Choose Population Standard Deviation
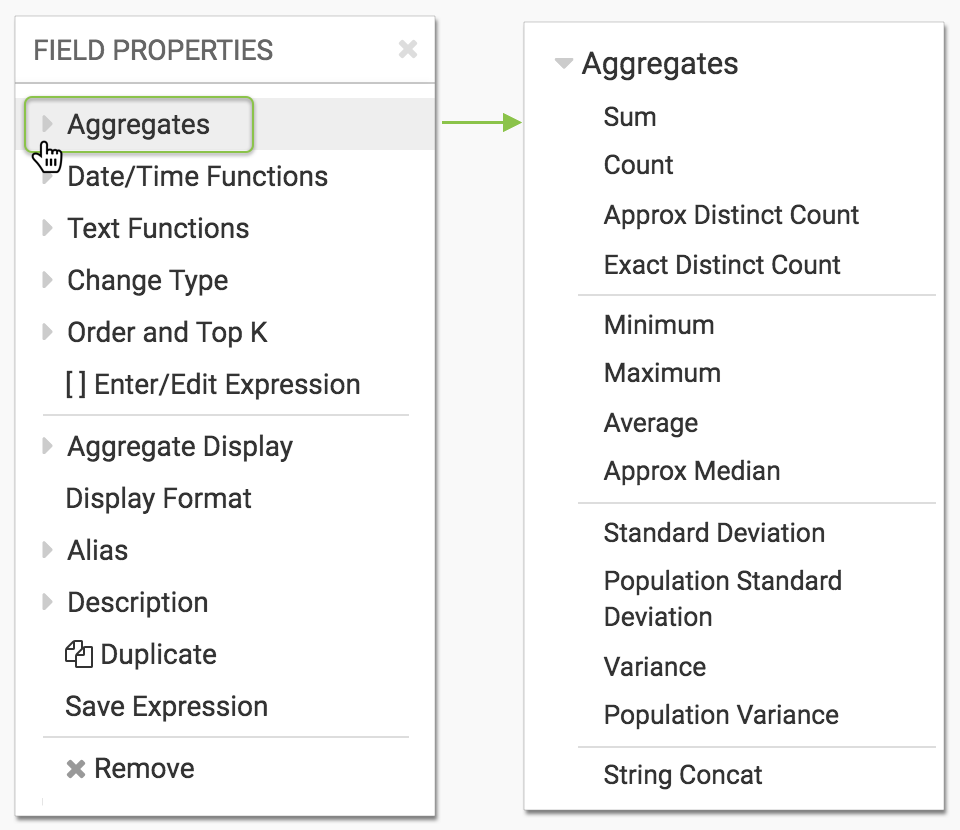The image size is (960, 830). [722, 598]
